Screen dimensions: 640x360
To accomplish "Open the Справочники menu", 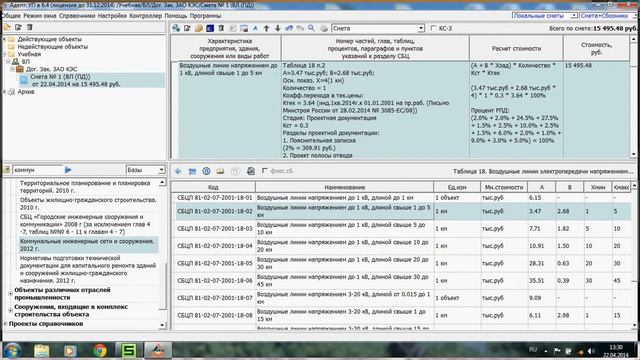I will (77, 16).
